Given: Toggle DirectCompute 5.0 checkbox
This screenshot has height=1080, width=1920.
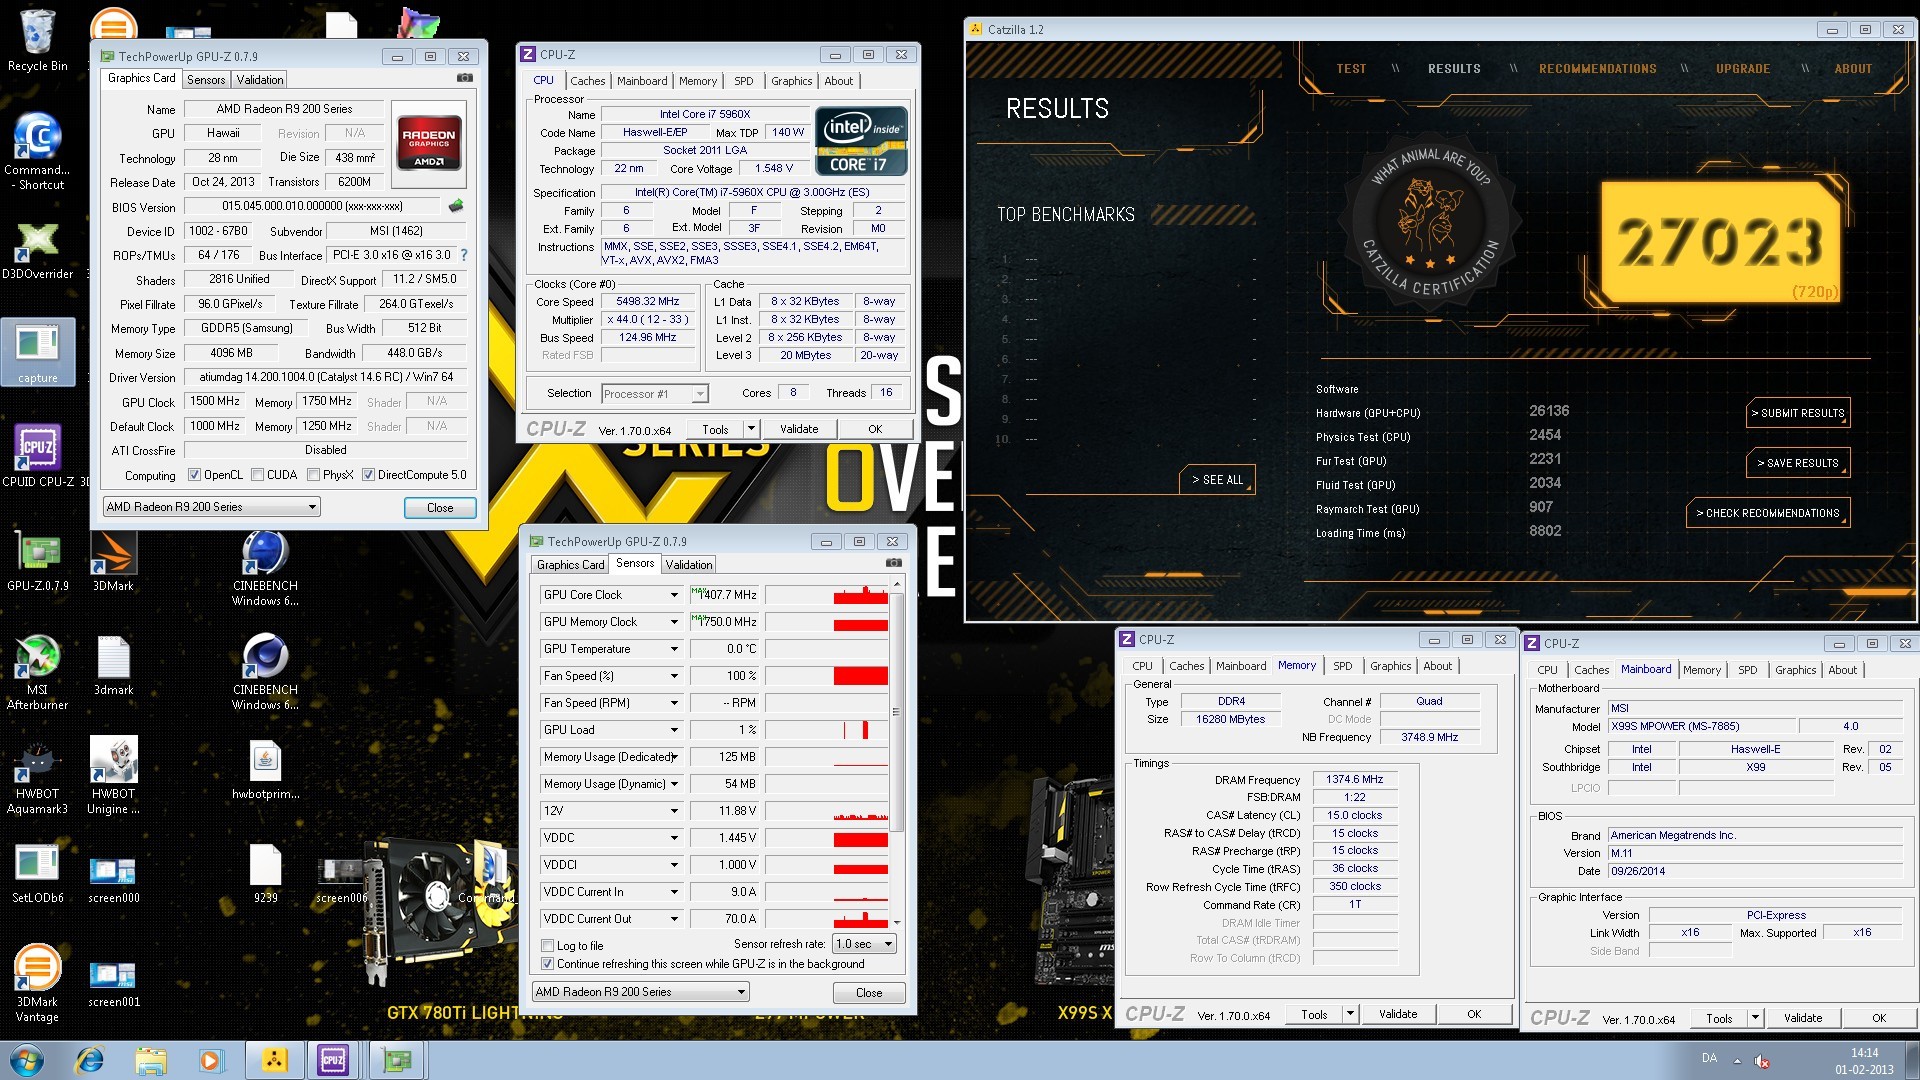Looking at the screenshot, I should point(369,475).
